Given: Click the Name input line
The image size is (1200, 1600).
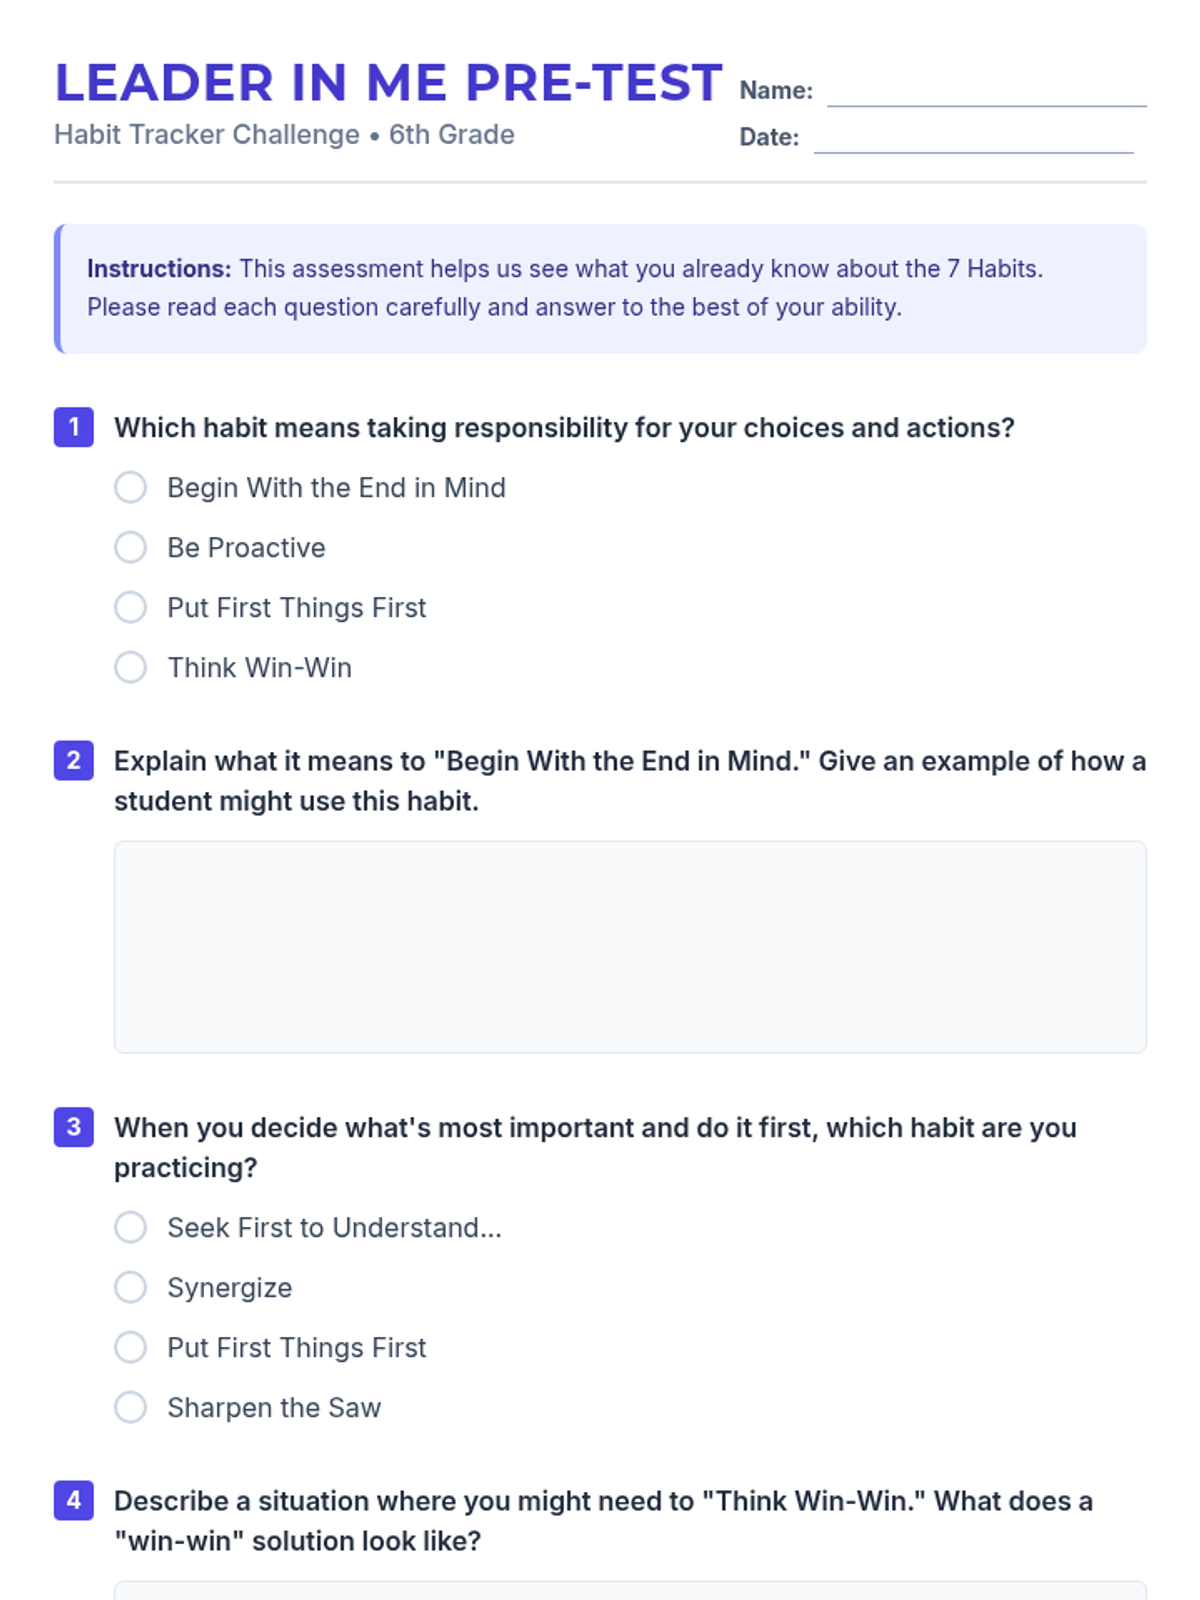Looking at the screenshot, I should (x=986, y=92).
